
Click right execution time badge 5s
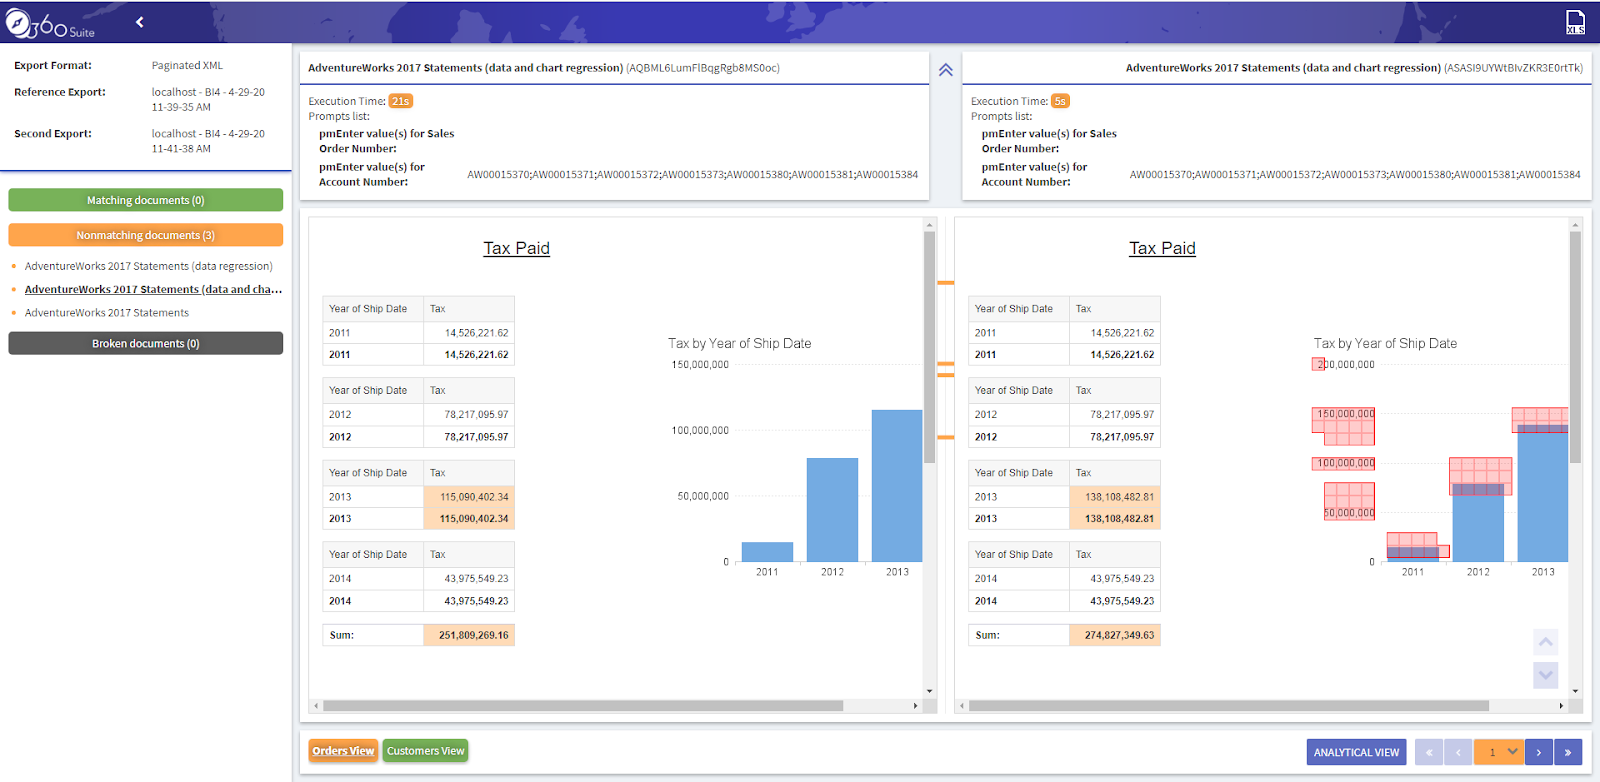pyautogui.click(x=1060, y=101)
